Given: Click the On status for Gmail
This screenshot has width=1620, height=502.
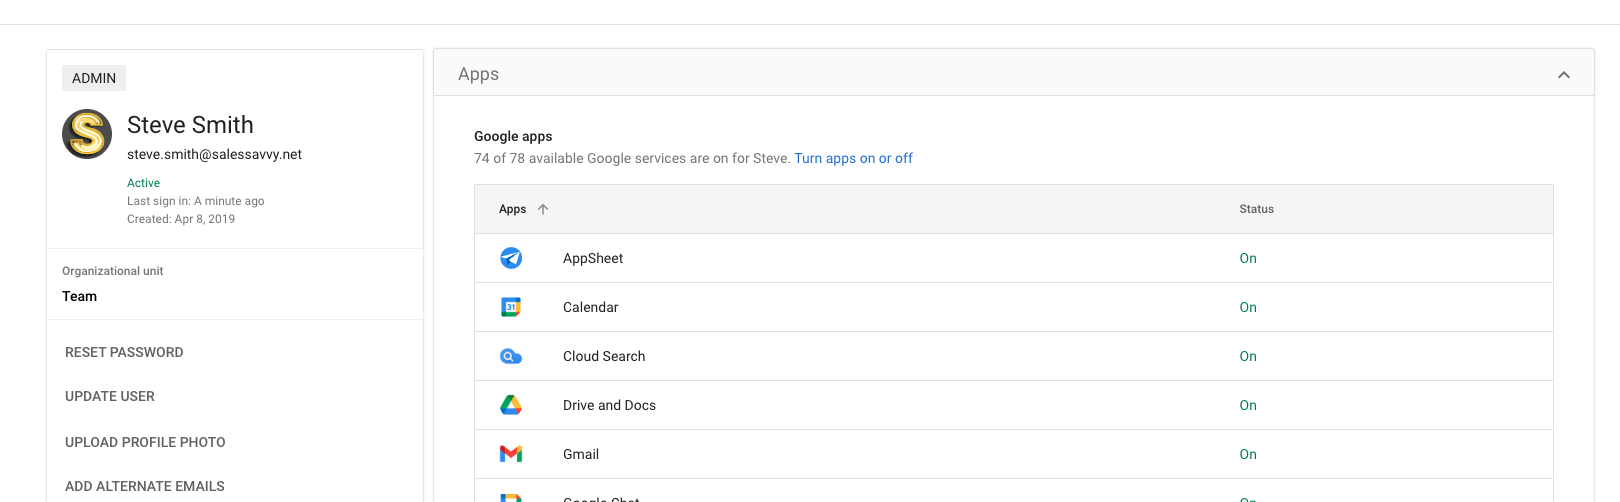Looking at the screenshot, I should click(x=1248, y=454).
